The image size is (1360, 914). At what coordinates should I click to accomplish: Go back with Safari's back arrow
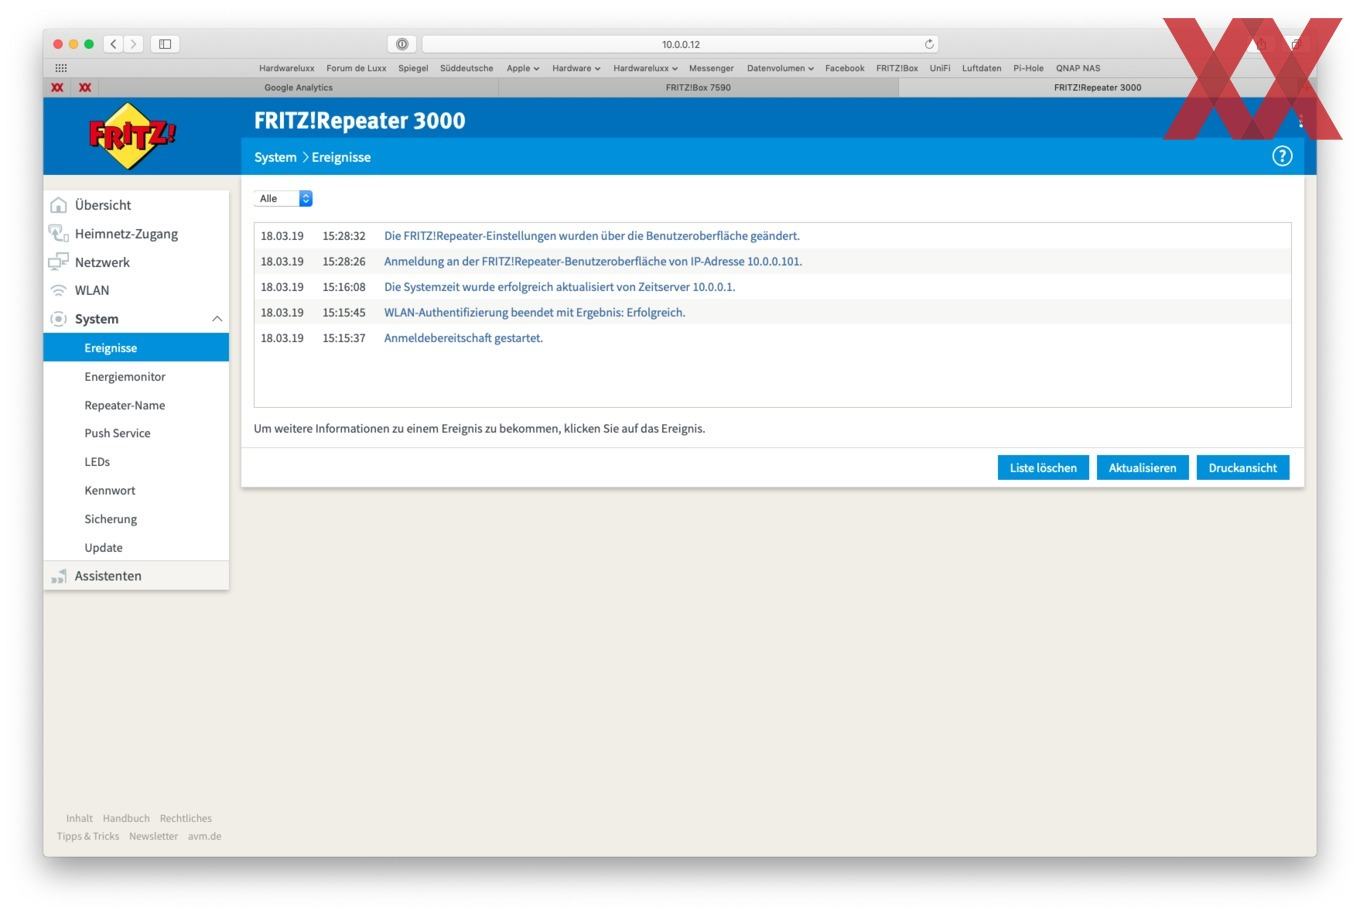point(113,44)
